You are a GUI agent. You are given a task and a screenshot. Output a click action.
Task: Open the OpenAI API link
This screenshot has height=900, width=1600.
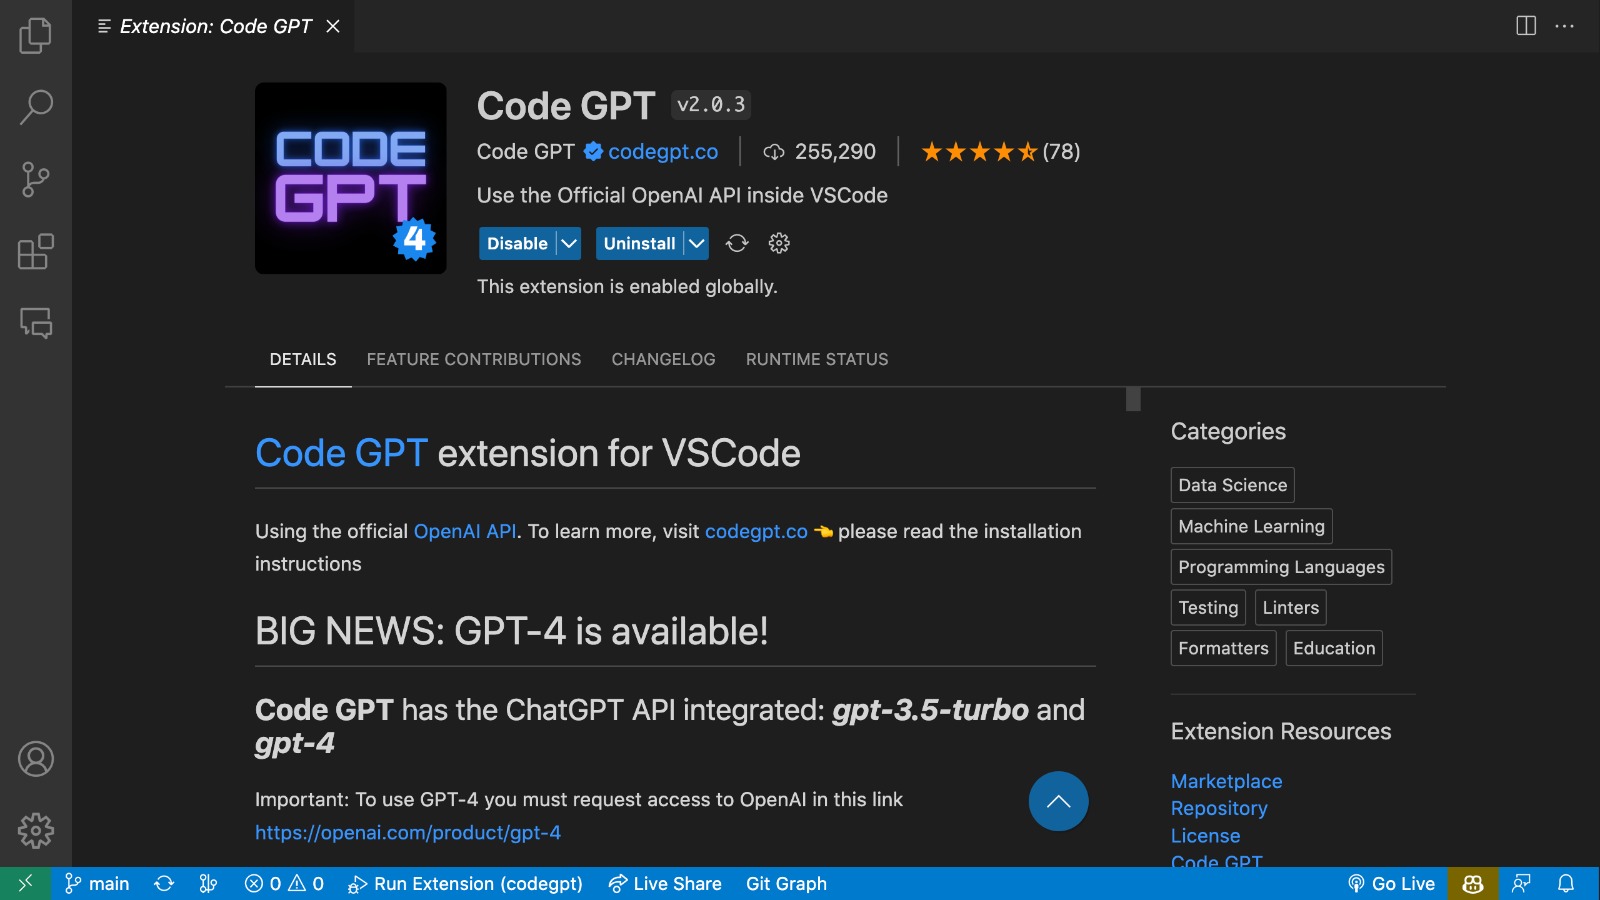[465, 531]
